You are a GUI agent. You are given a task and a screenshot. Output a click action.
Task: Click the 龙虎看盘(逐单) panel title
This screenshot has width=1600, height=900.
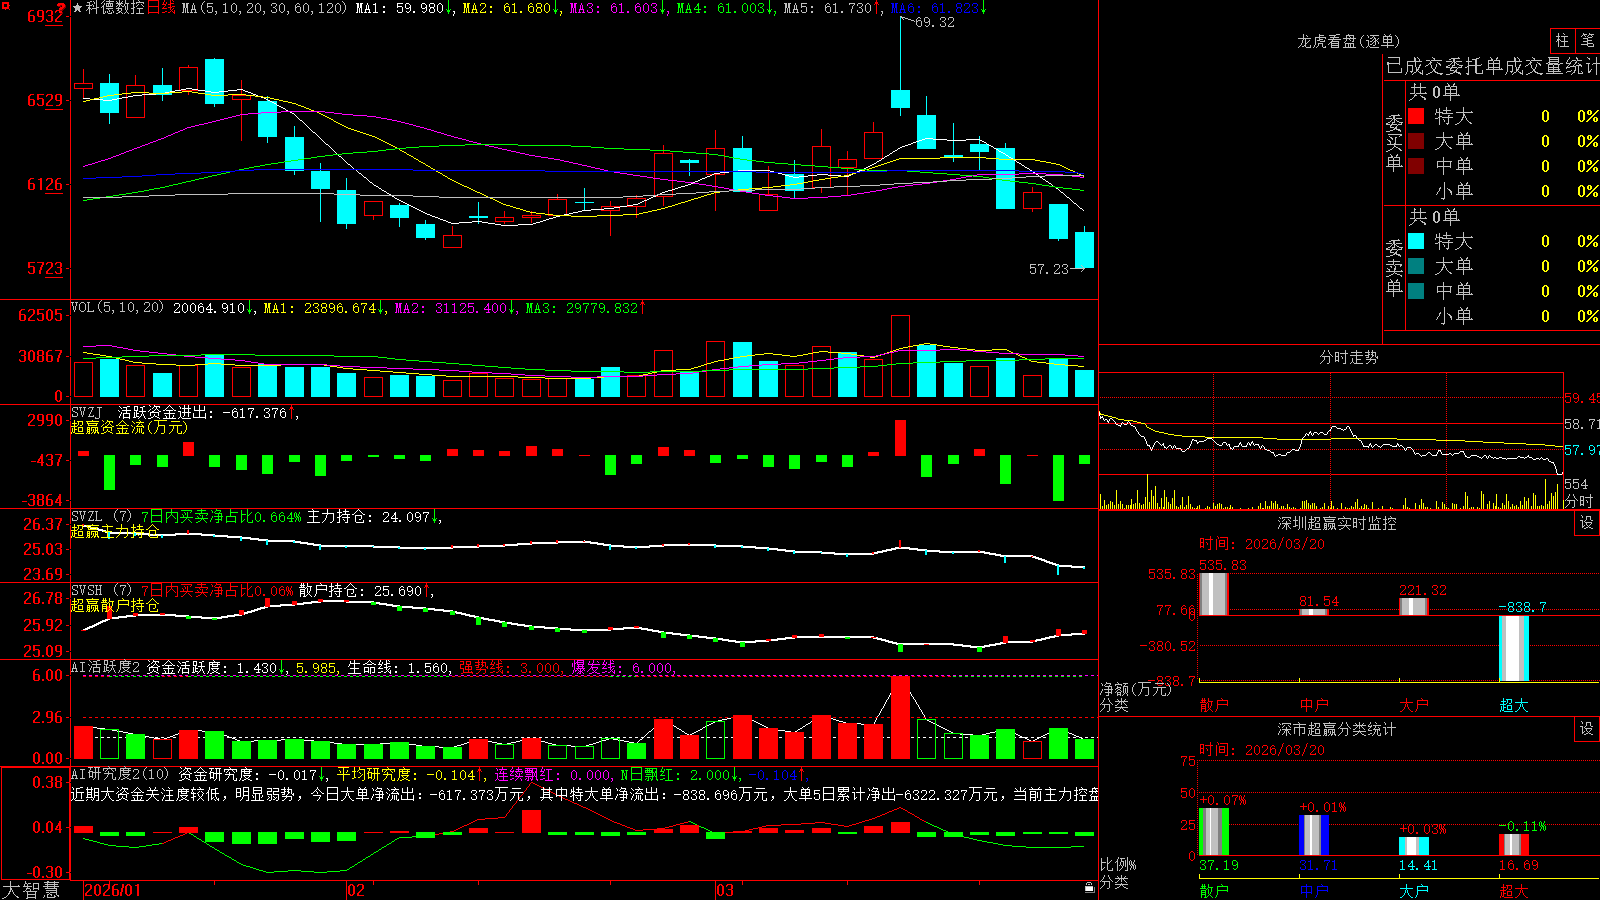point(1348,41)
